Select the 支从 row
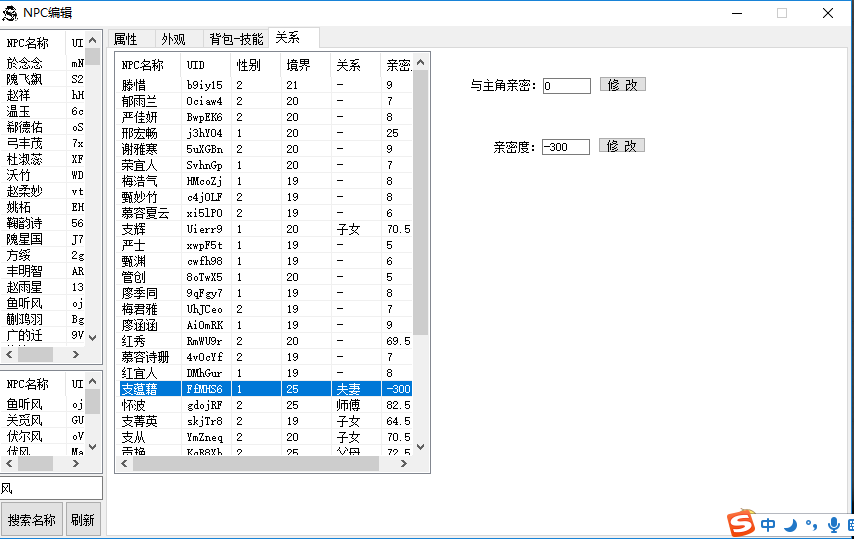This screenshot has height=539, width=854. click(x=266, y=437)
